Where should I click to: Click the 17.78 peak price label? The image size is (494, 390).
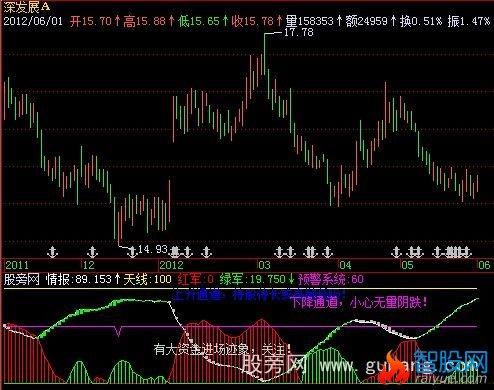299,32
